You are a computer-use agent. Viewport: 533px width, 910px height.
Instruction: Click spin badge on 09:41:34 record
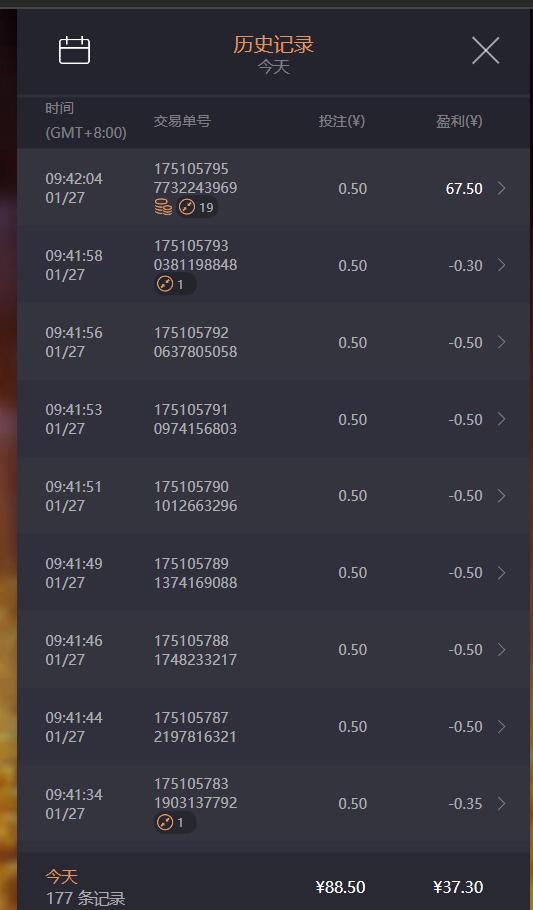pyautogui.click(x=175, y=822)
